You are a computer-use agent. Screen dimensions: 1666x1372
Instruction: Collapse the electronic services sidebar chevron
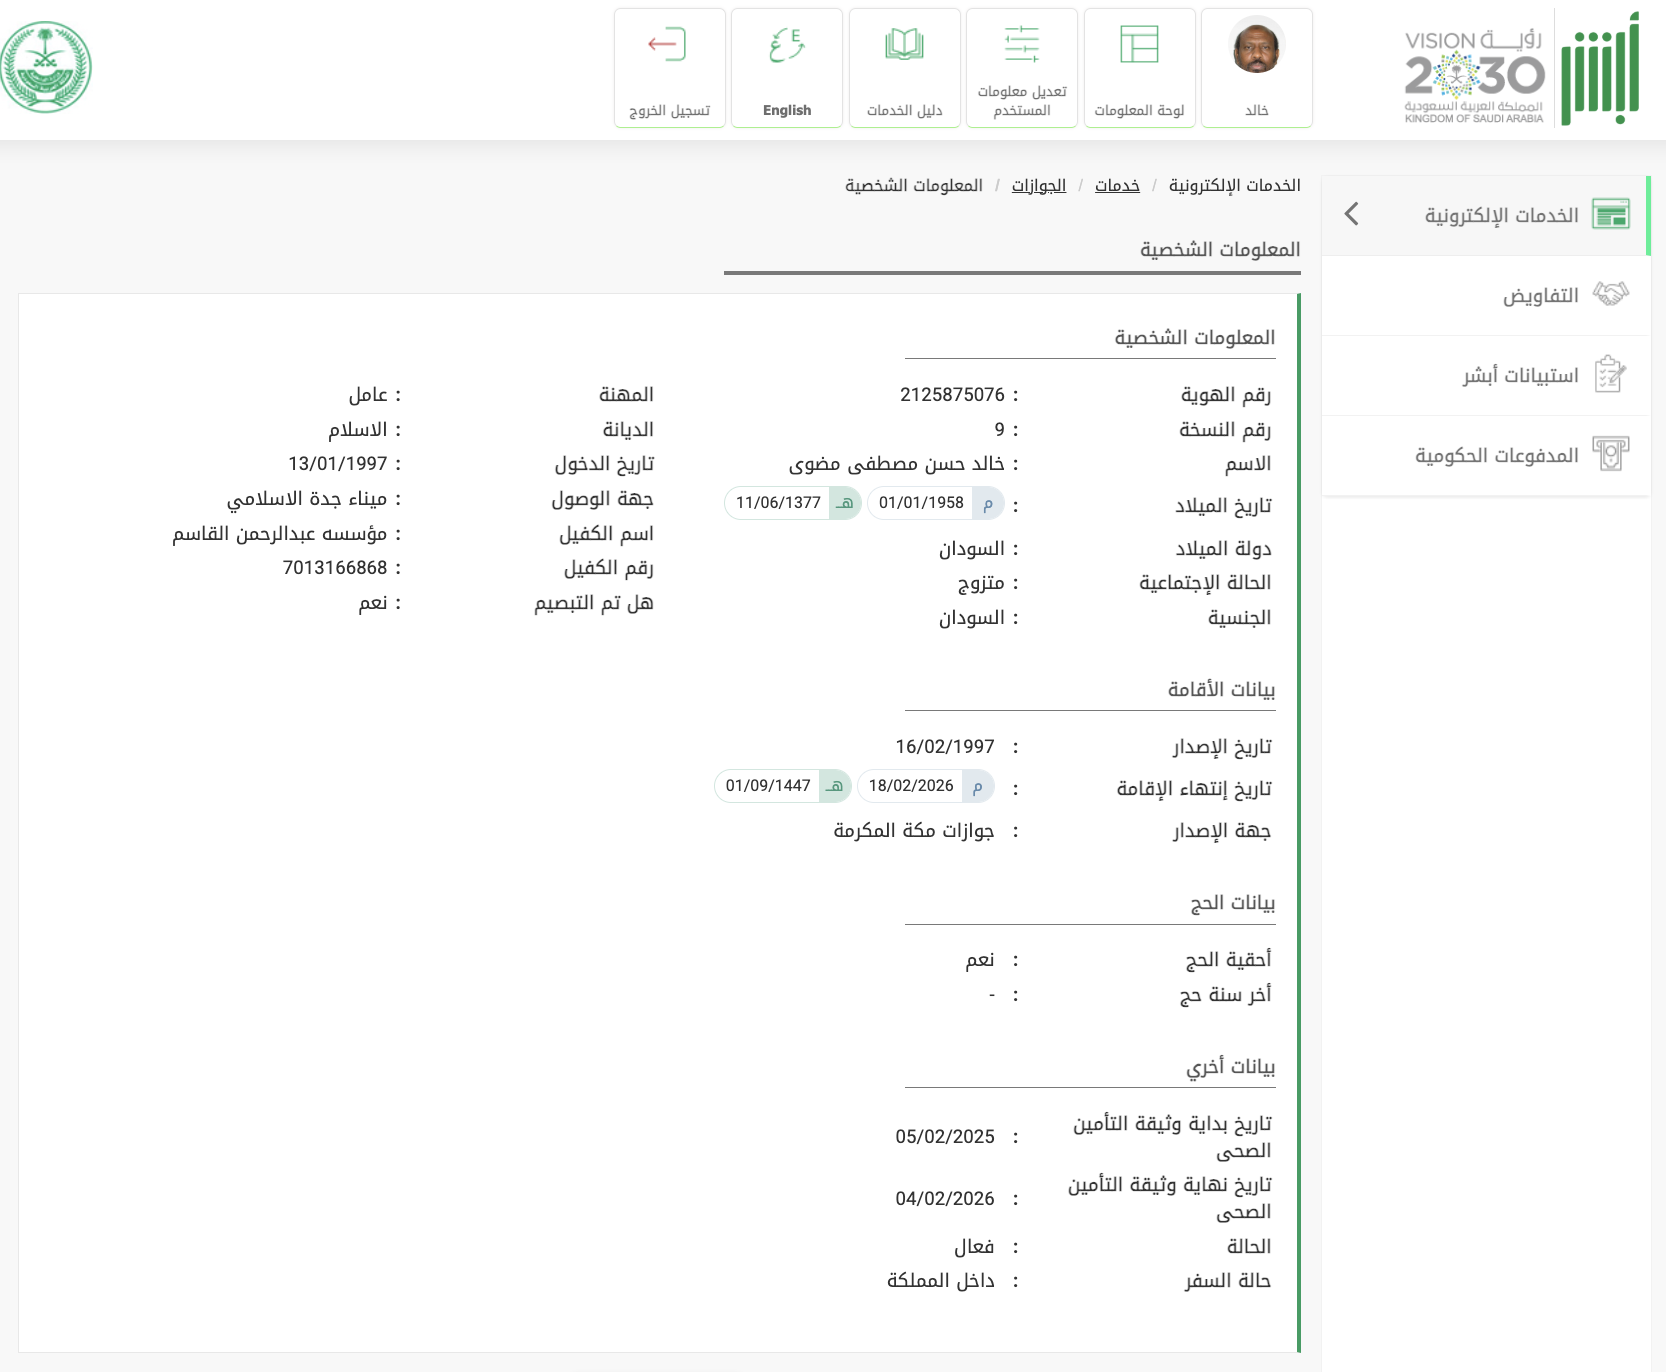[1352, 214]
